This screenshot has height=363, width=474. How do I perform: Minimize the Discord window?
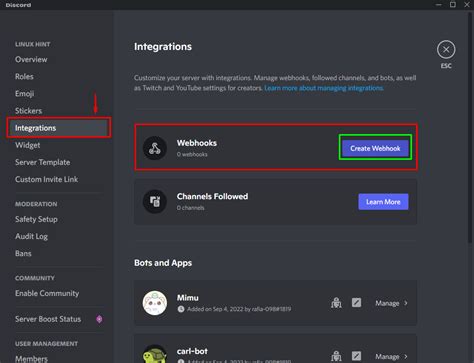[x=439, y=4]
